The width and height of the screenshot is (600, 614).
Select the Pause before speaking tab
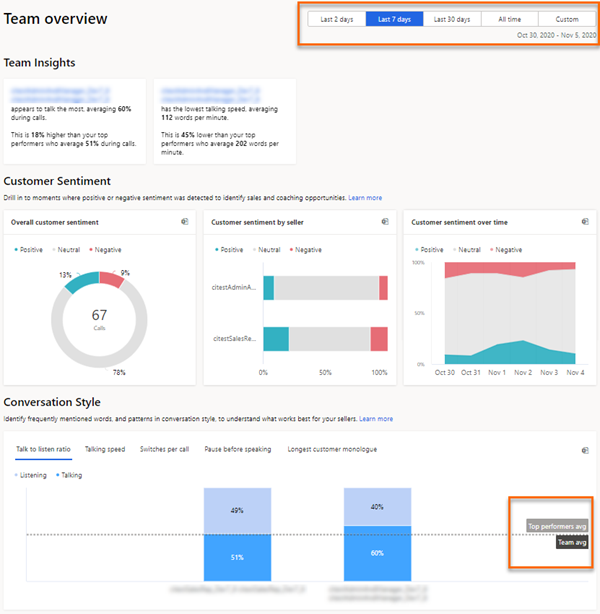(x=237, y=450)
